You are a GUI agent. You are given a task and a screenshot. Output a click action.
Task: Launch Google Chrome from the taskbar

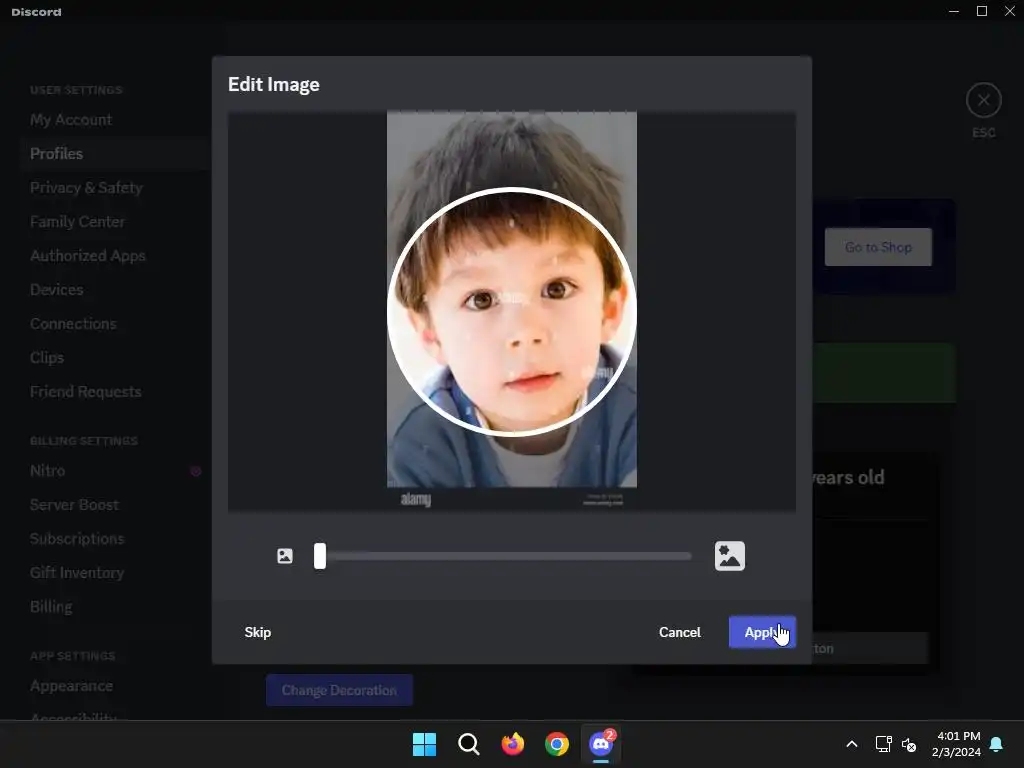coord(556,744)
